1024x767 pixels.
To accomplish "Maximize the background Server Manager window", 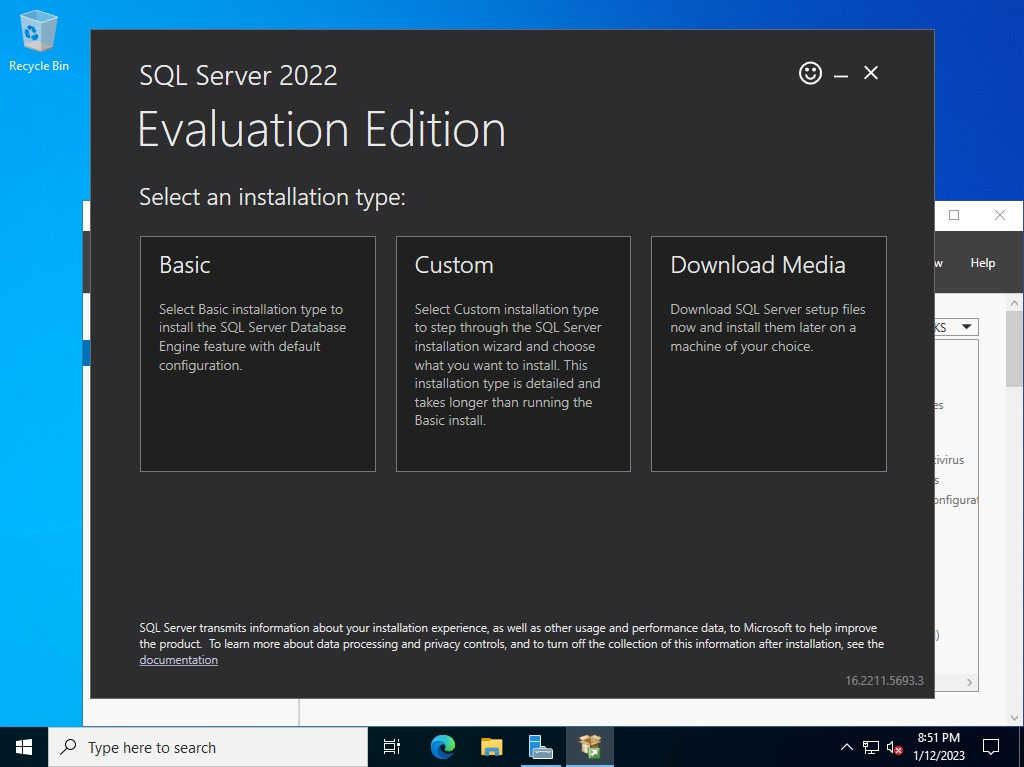I will (954, 215).
